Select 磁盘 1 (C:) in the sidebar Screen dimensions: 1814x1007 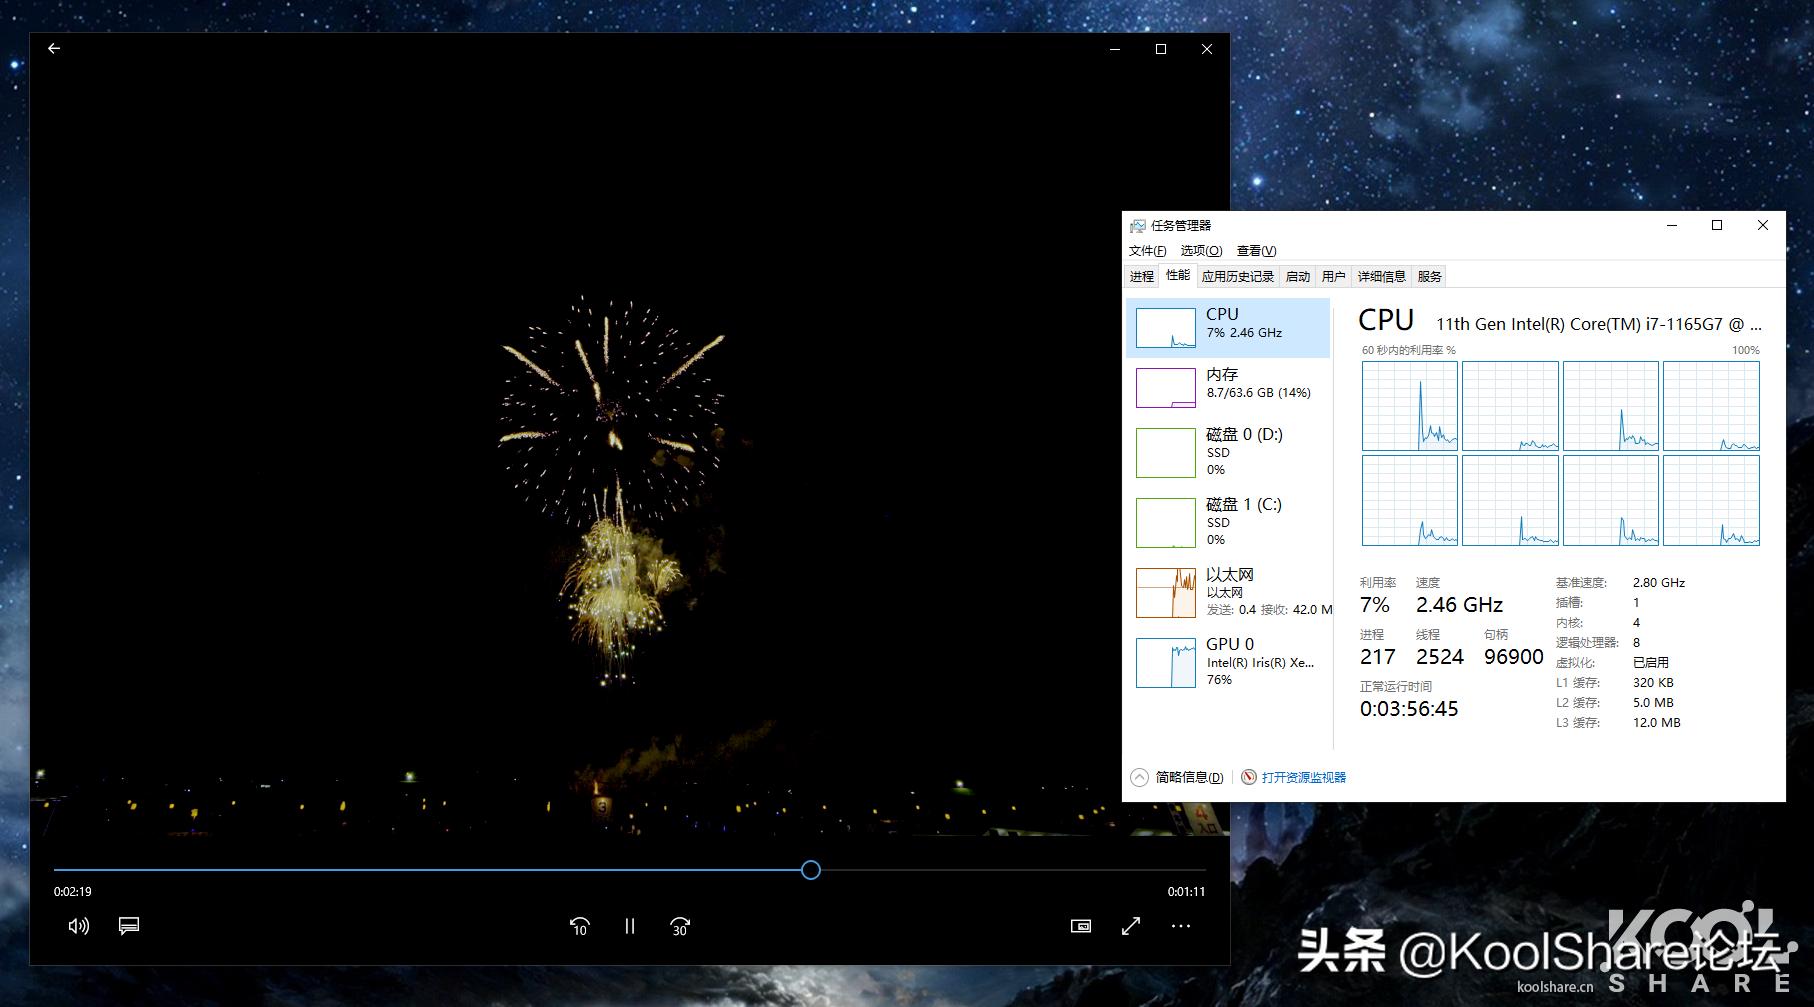(x=1229, y=522)
